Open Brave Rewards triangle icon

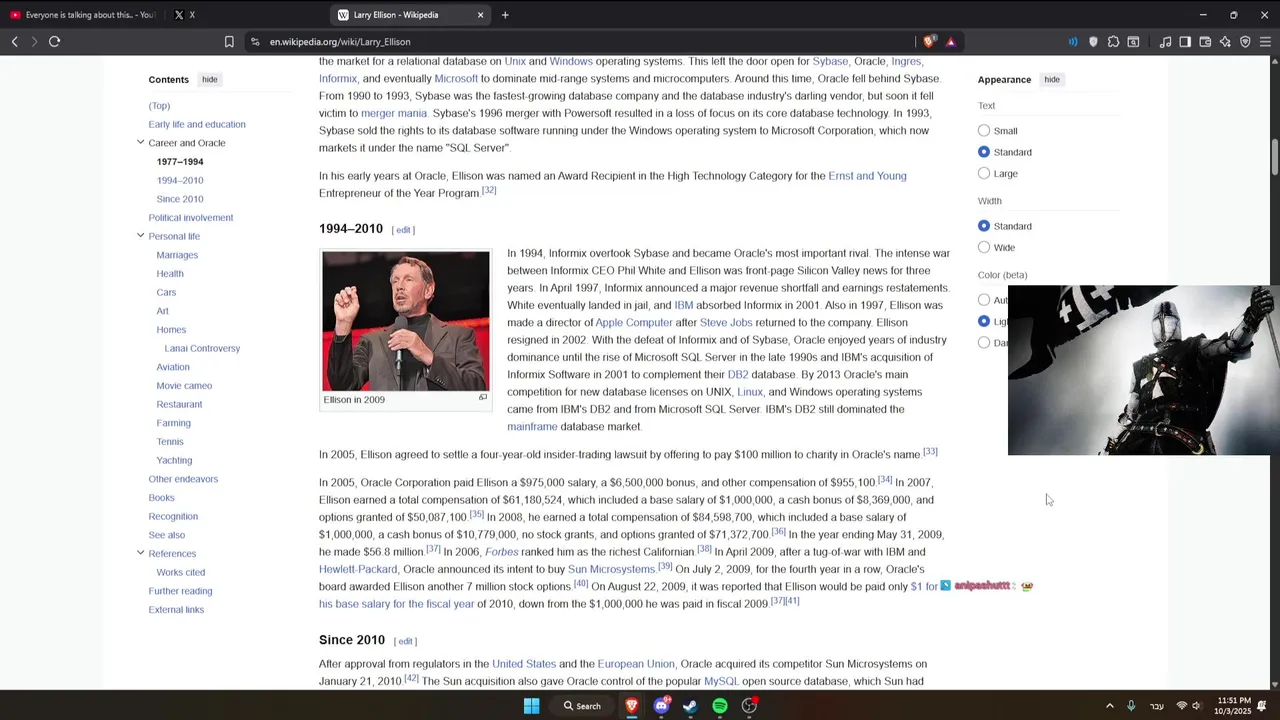950,42
